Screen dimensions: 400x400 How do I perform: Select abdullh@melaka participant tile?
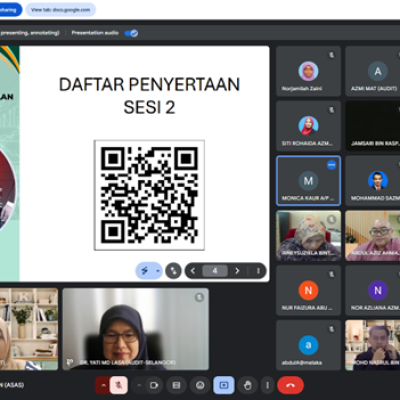[x=309, y=345]
